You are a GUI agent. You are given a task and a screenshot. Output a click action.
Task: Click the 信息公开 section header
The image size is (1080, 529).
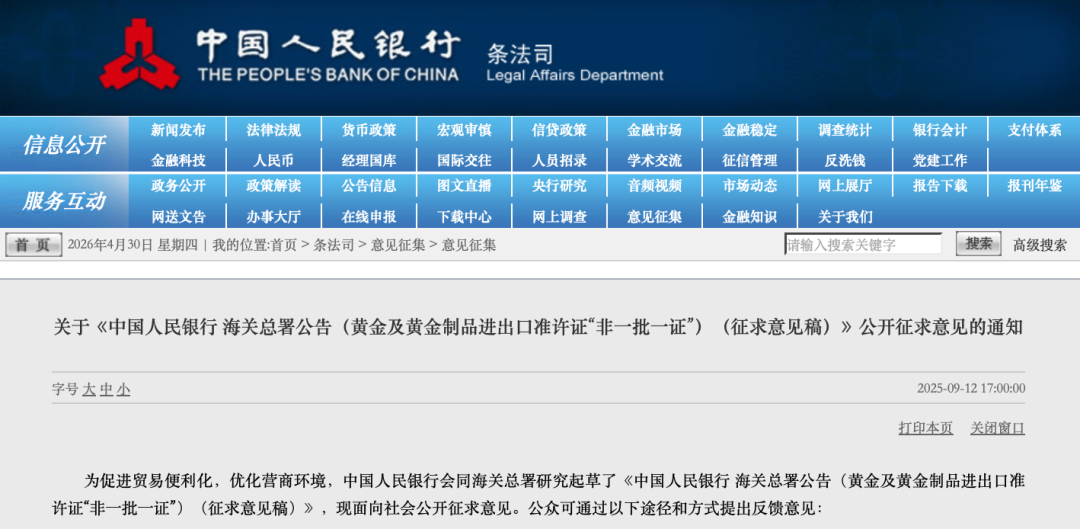[64, 145]
